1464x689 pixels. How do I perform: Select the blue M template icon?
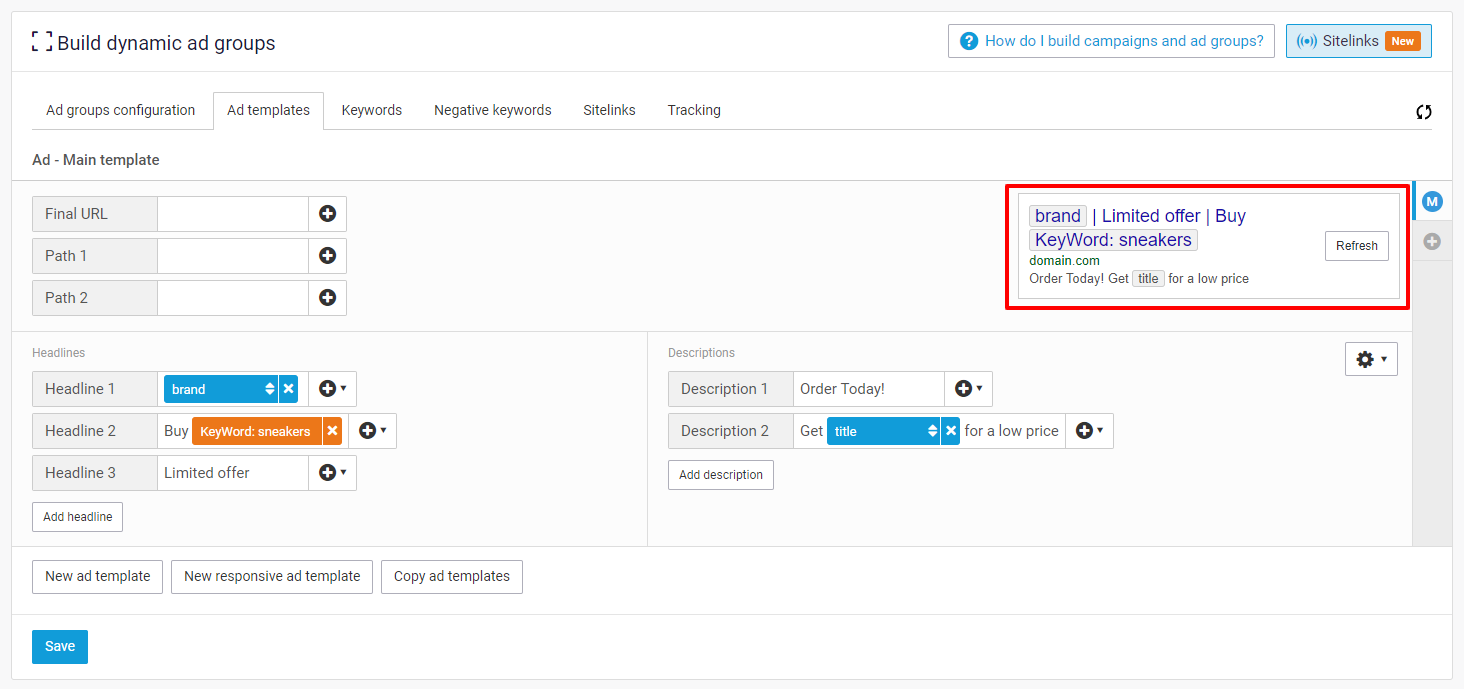click(x=1432, y=202)
